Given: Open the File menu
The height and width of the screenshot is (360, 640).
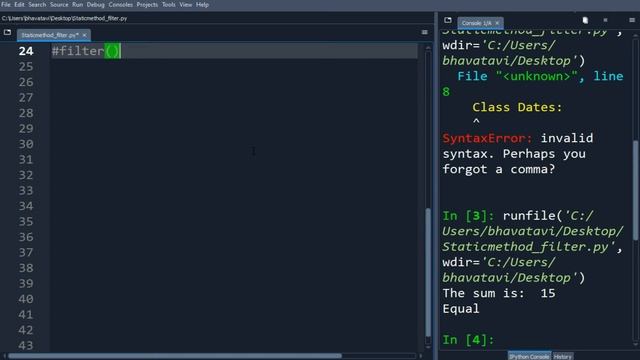Looking at the screenshot, I should point(6,4).
